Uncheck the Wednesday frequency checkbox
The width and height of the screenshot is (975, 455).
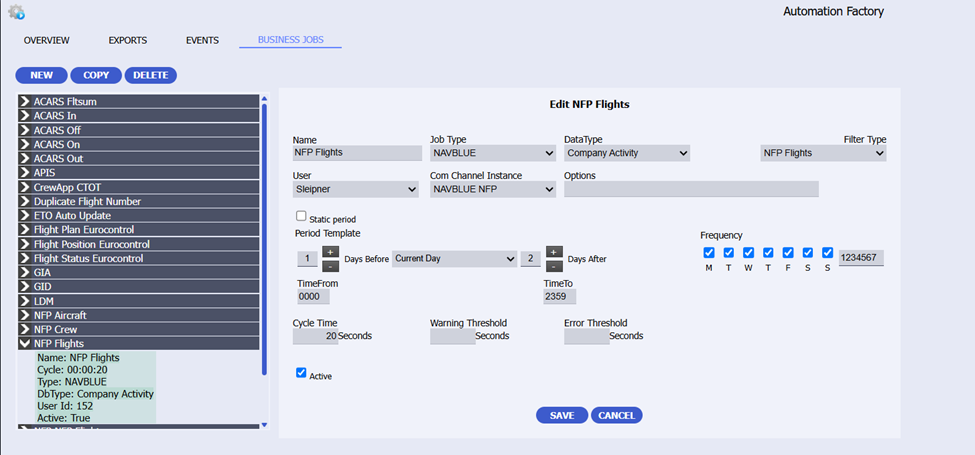(749, 252)
